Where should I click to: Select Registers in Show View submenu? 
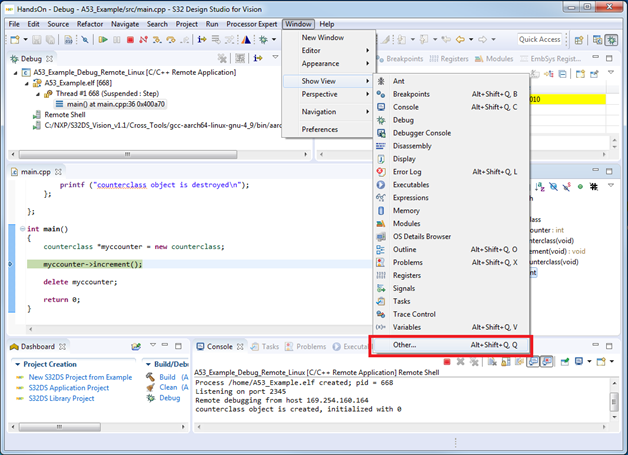click(451, 275)
